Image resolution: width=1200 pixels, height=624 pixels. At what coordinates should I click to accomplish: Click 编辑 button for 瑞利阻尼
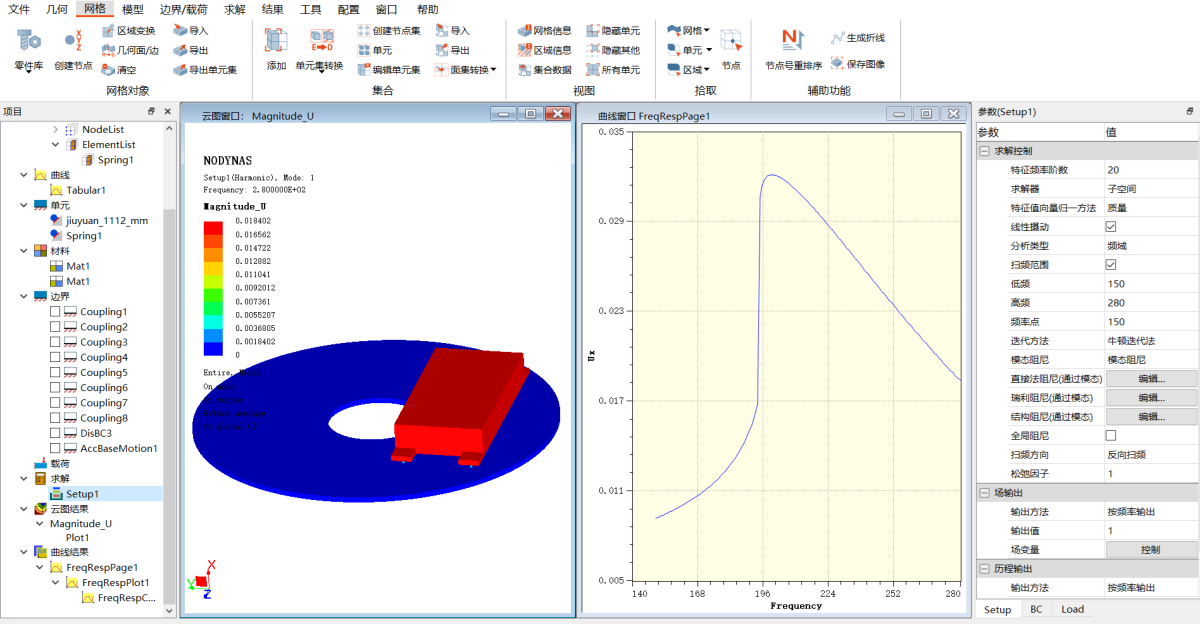(x=1152, y=398)
